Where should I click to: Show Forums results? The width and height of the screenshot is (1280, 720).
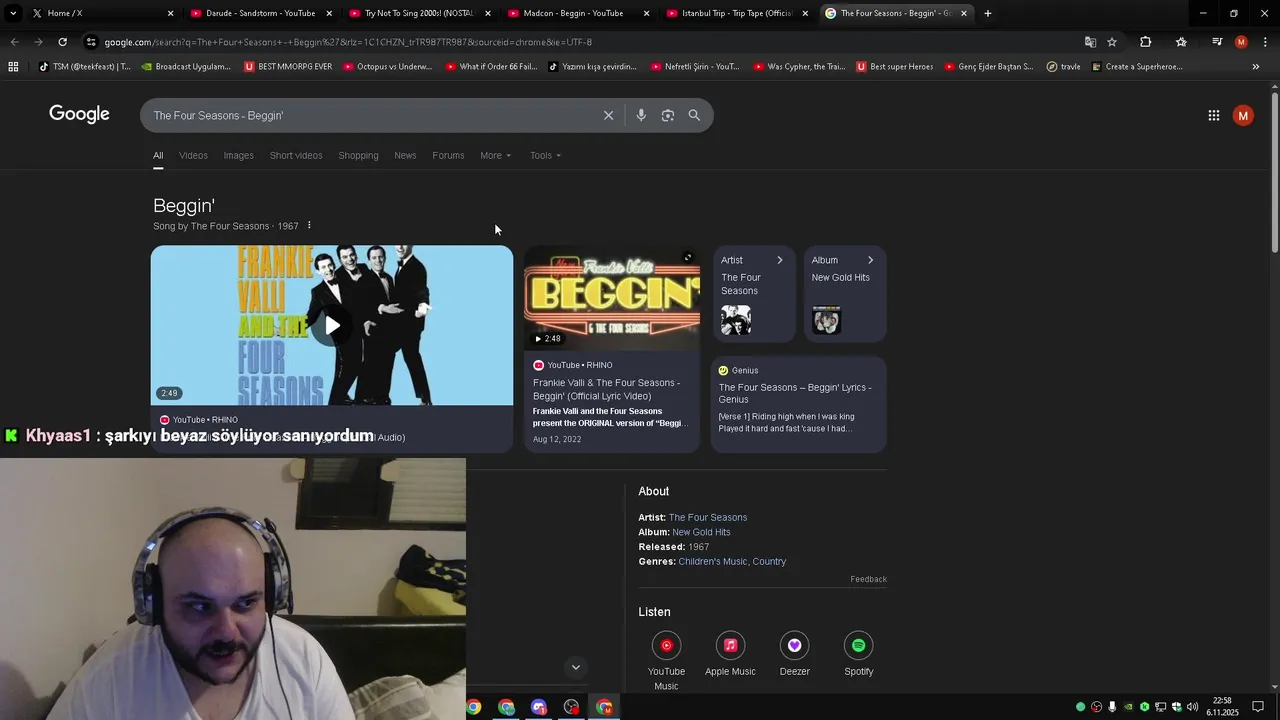448,155
